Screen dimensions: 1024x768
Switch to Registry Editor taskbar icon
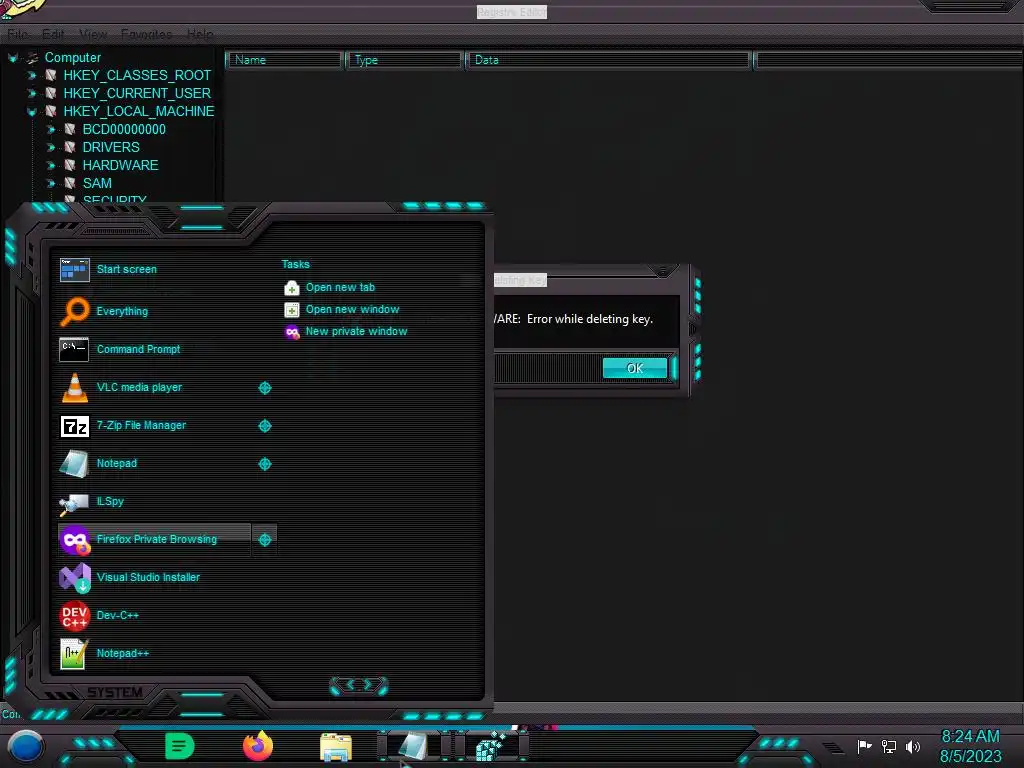(x=490, y=746)
